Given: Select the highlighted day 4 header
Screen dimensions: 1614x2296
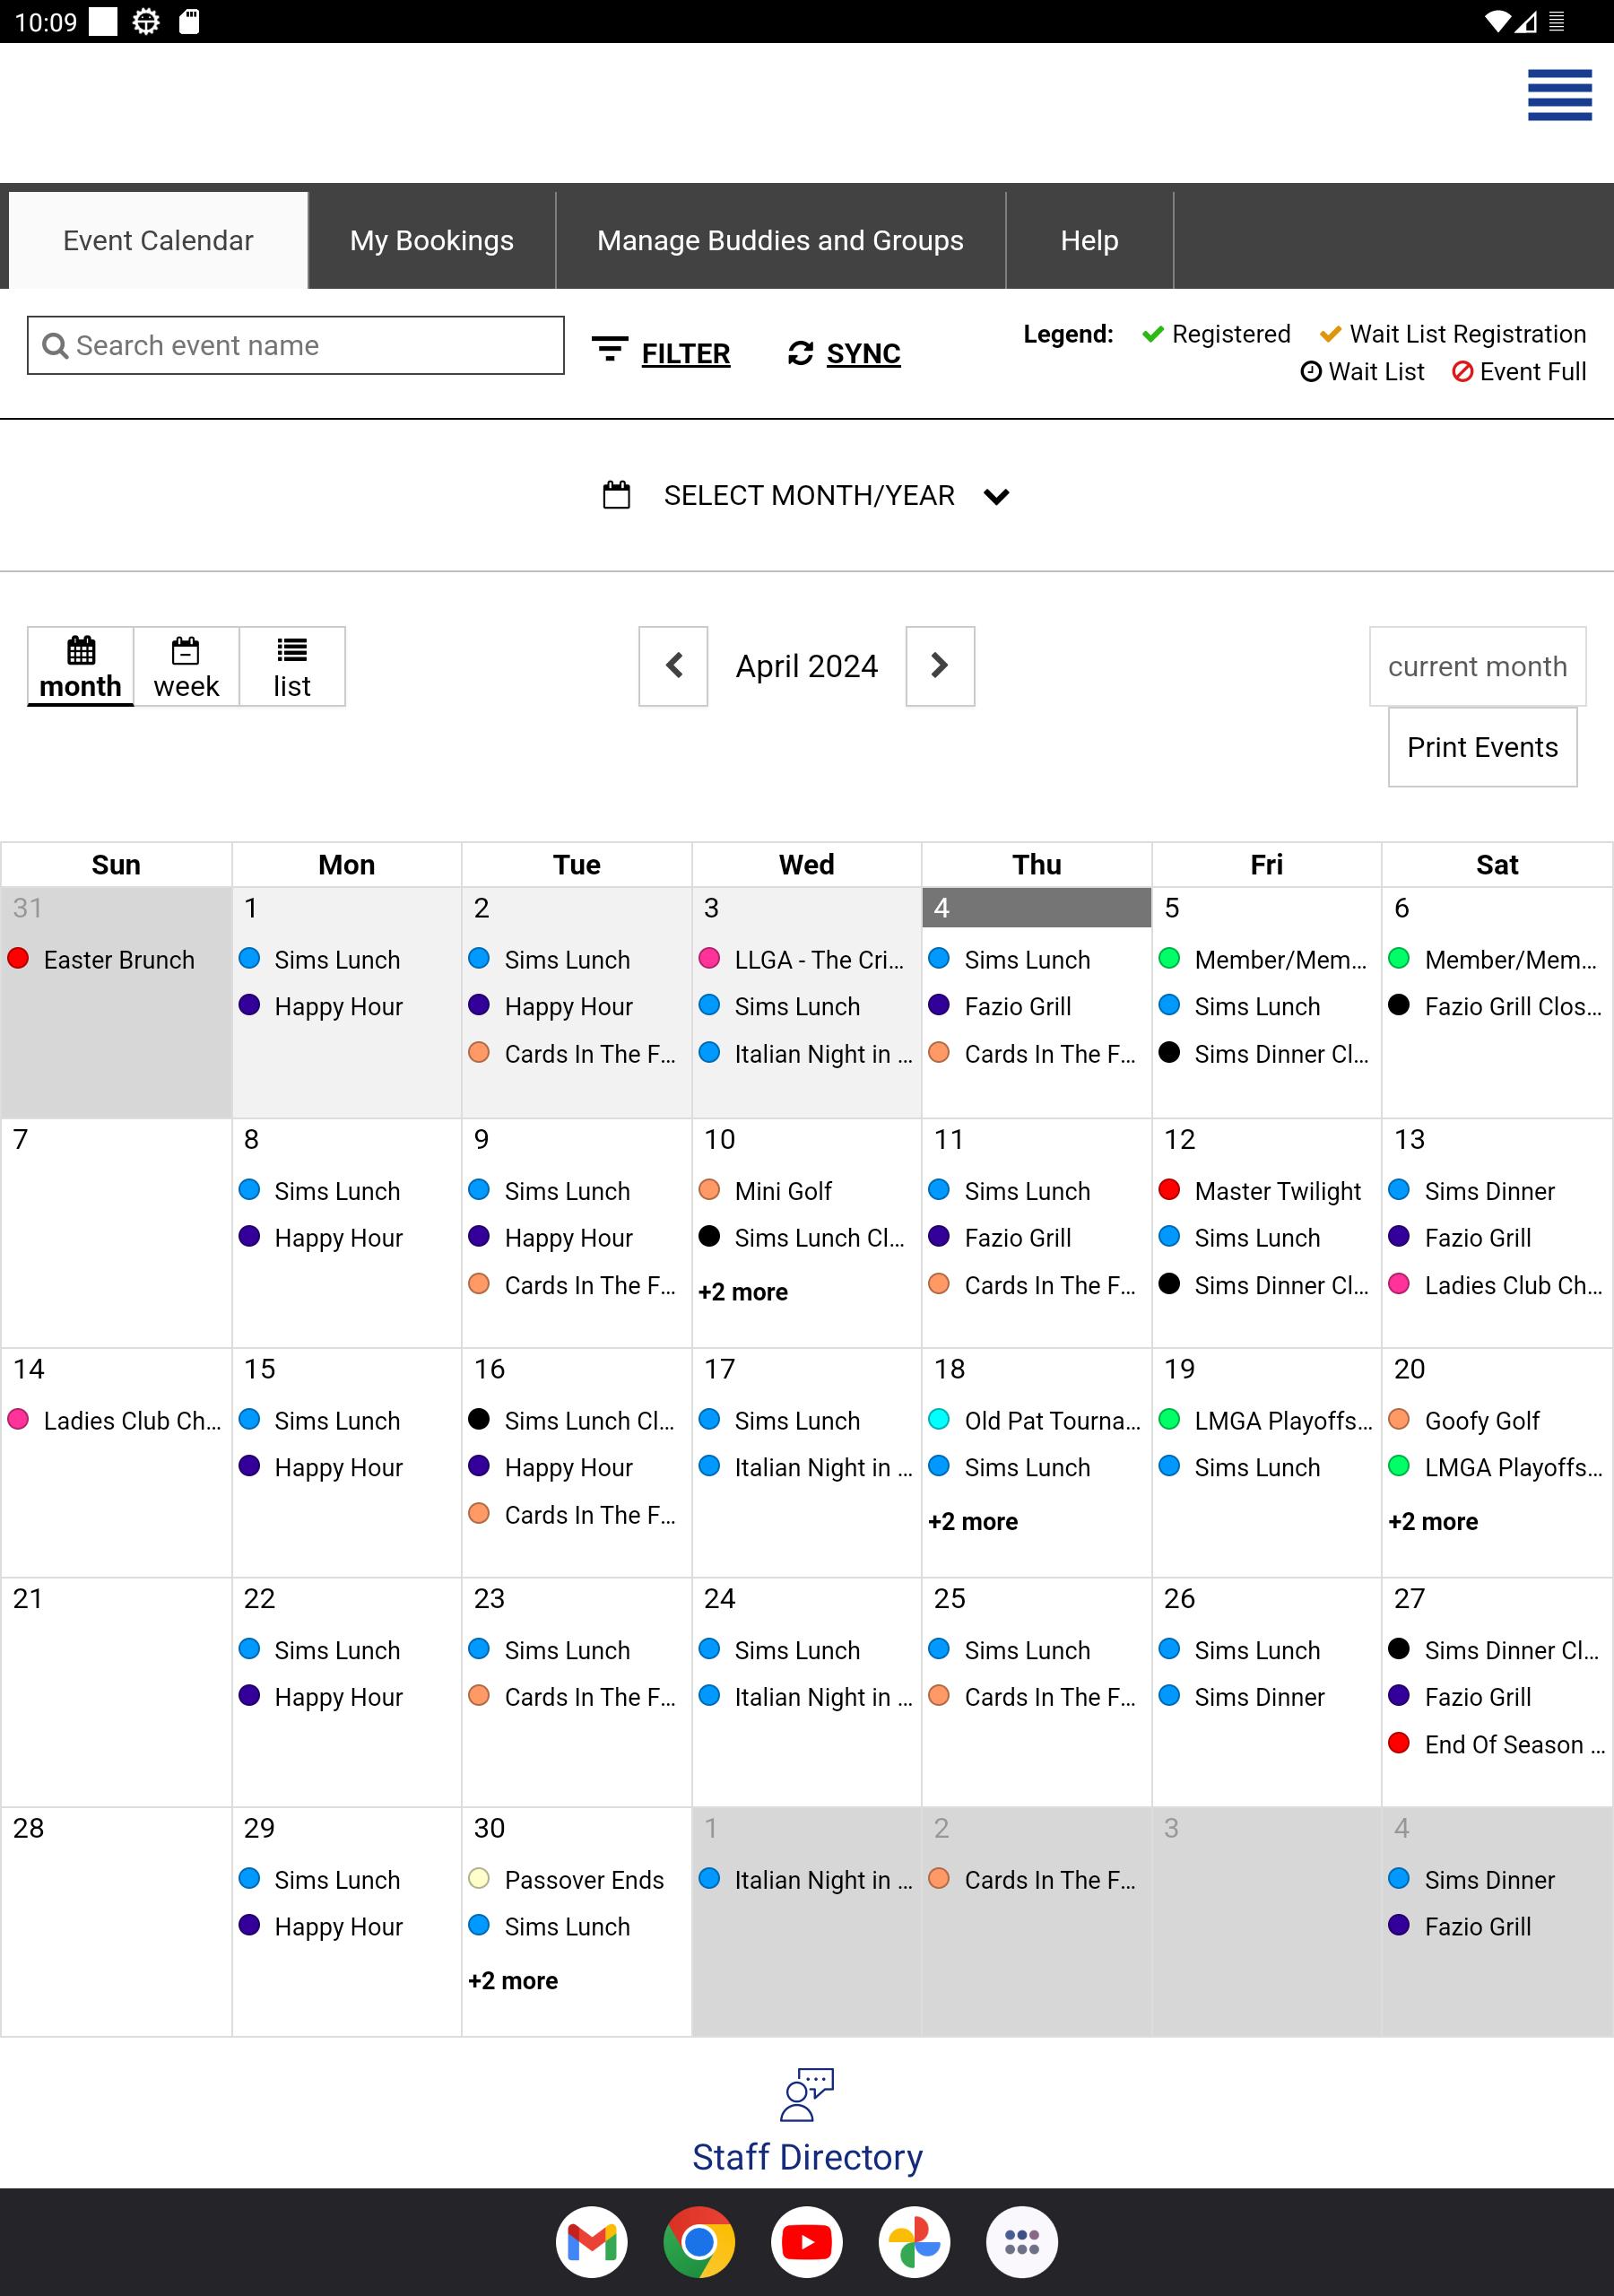Looking at the screenshot, I should point(1036,908).
